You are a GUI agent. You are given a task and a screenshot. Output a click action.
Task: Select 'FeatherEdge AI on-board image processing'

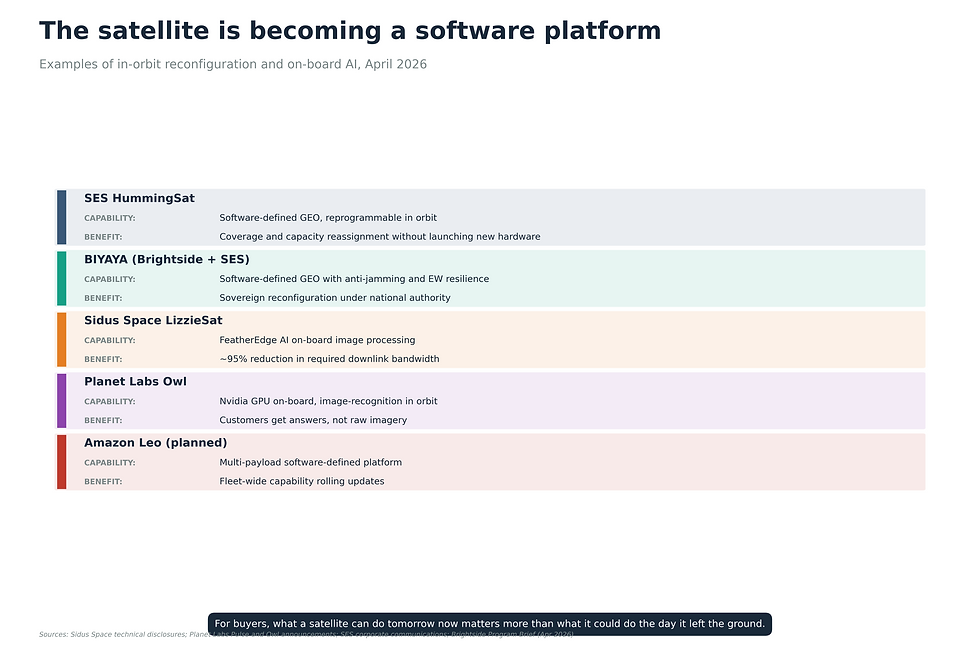click(318, 341)
